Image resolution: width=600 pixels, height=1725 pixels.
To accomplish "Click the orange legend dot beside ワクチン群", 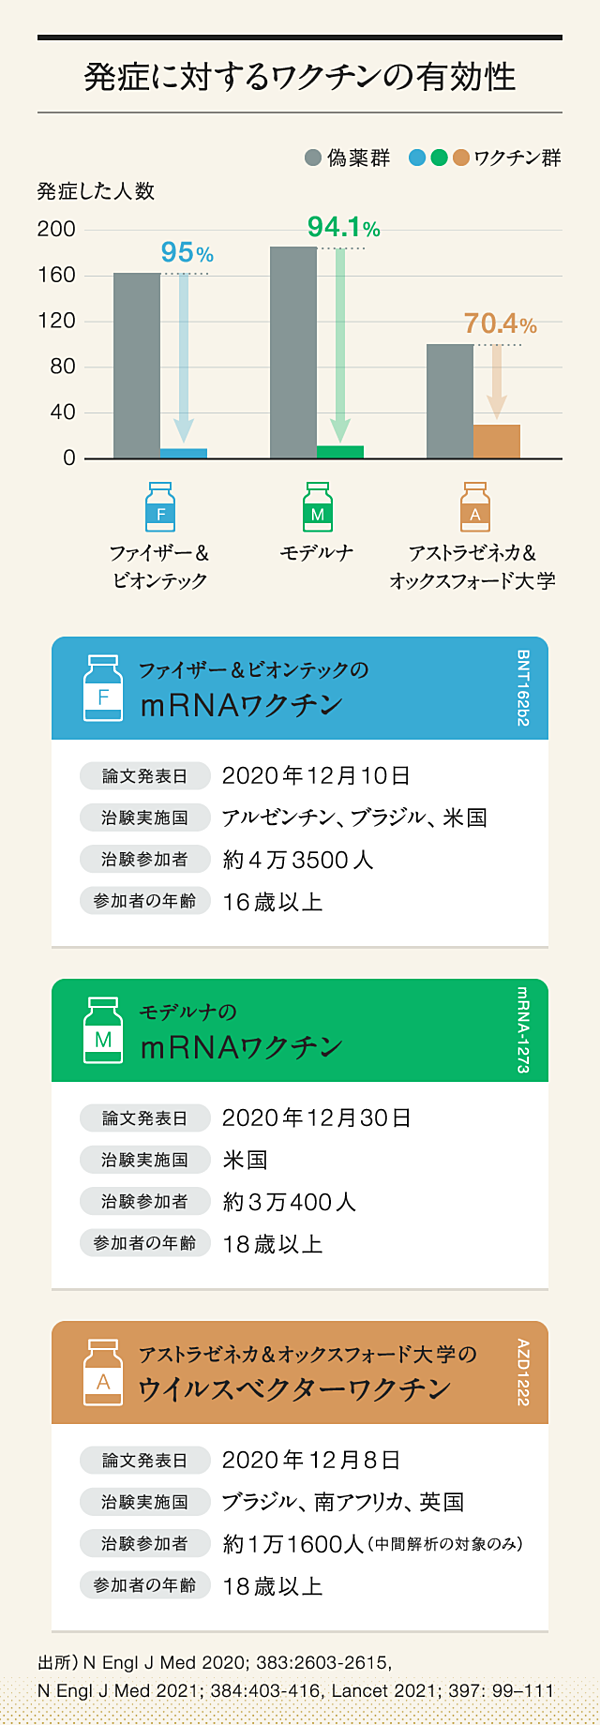I will [461, 158].
